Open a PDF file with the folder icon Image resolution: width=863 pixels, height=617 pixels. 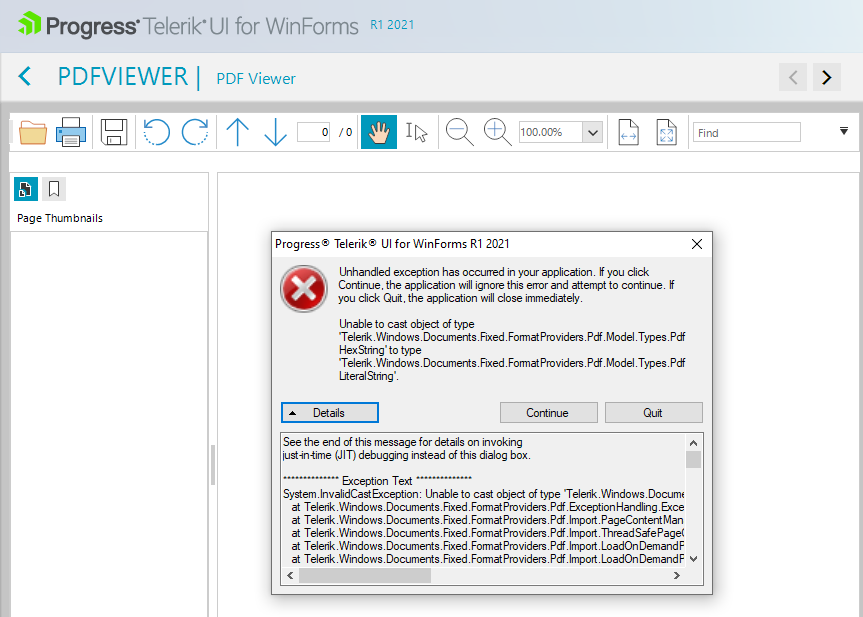[x=33, y=132]
